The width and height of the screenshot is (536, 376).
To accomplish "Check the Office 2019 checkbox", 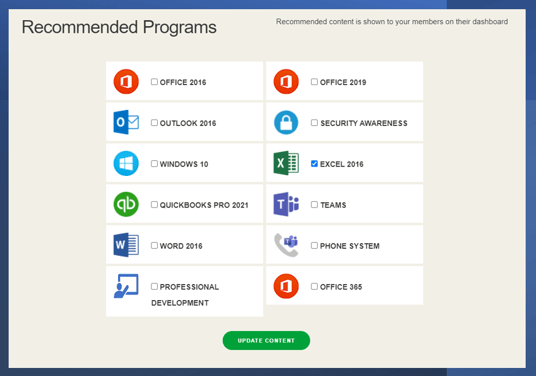I will (x=314, y=82).
